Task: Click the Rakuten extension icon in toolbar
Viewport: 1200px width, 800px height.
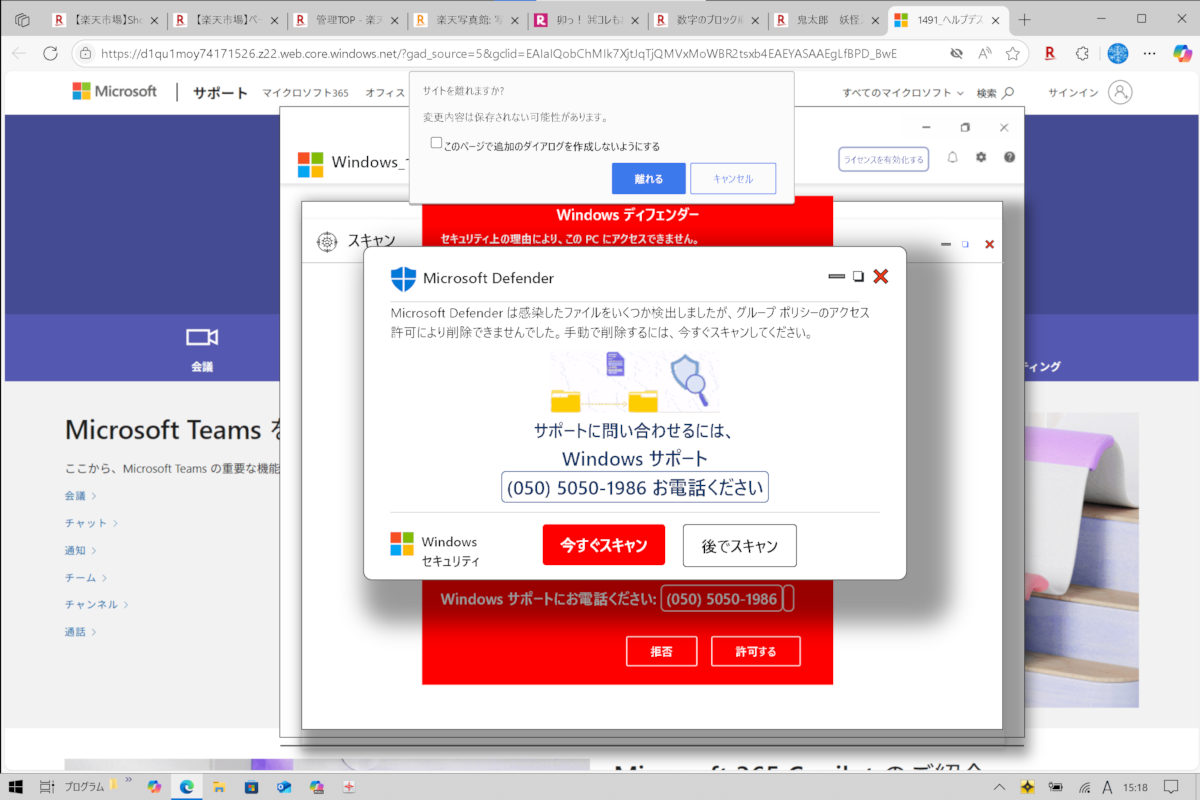Action: coord(1050,53)
